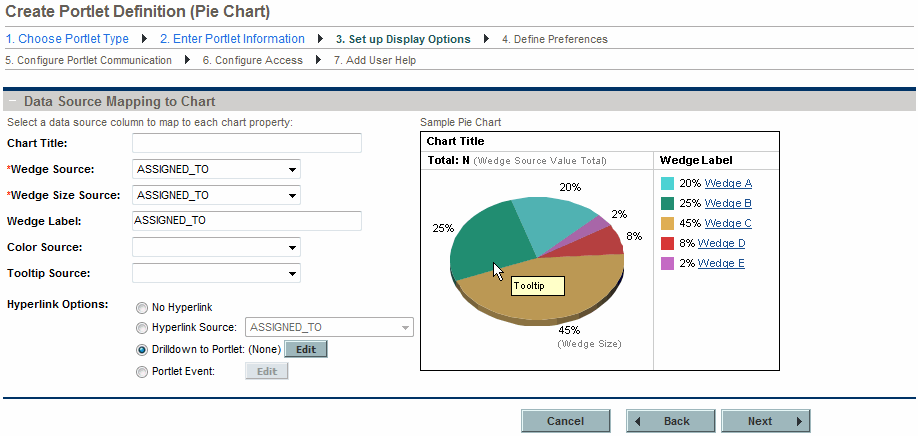Open the Wedge C legend link
This screenshot has width=918, height=436.
tap(728, 223)
